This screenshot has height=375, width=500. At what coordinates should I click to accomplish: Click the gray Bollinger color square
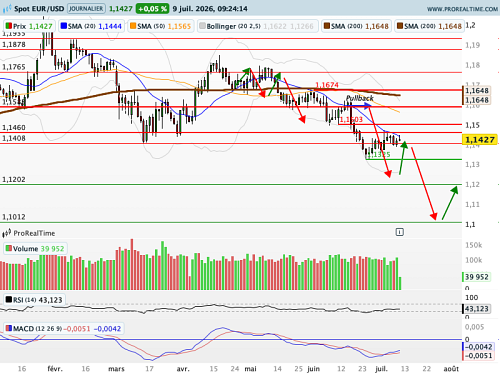202,26
